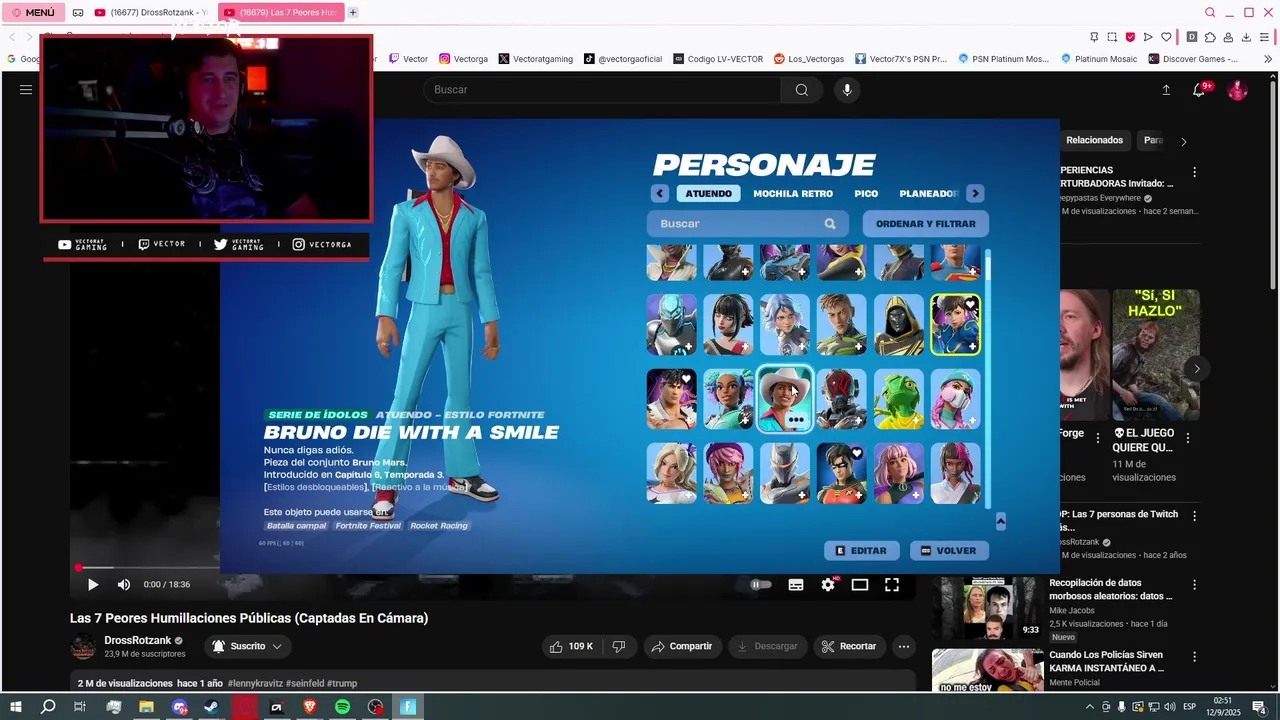Open video player settings gear

coord(828,585)
